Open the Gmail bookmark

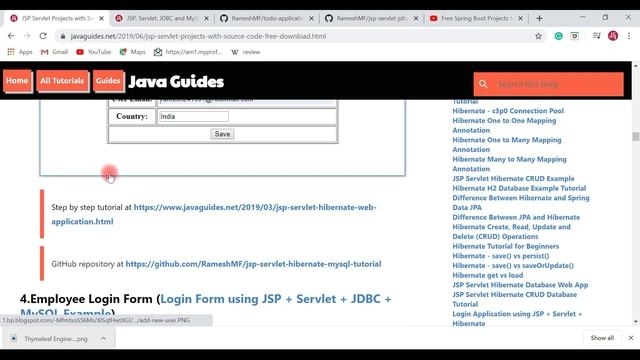tap(54, 52)
